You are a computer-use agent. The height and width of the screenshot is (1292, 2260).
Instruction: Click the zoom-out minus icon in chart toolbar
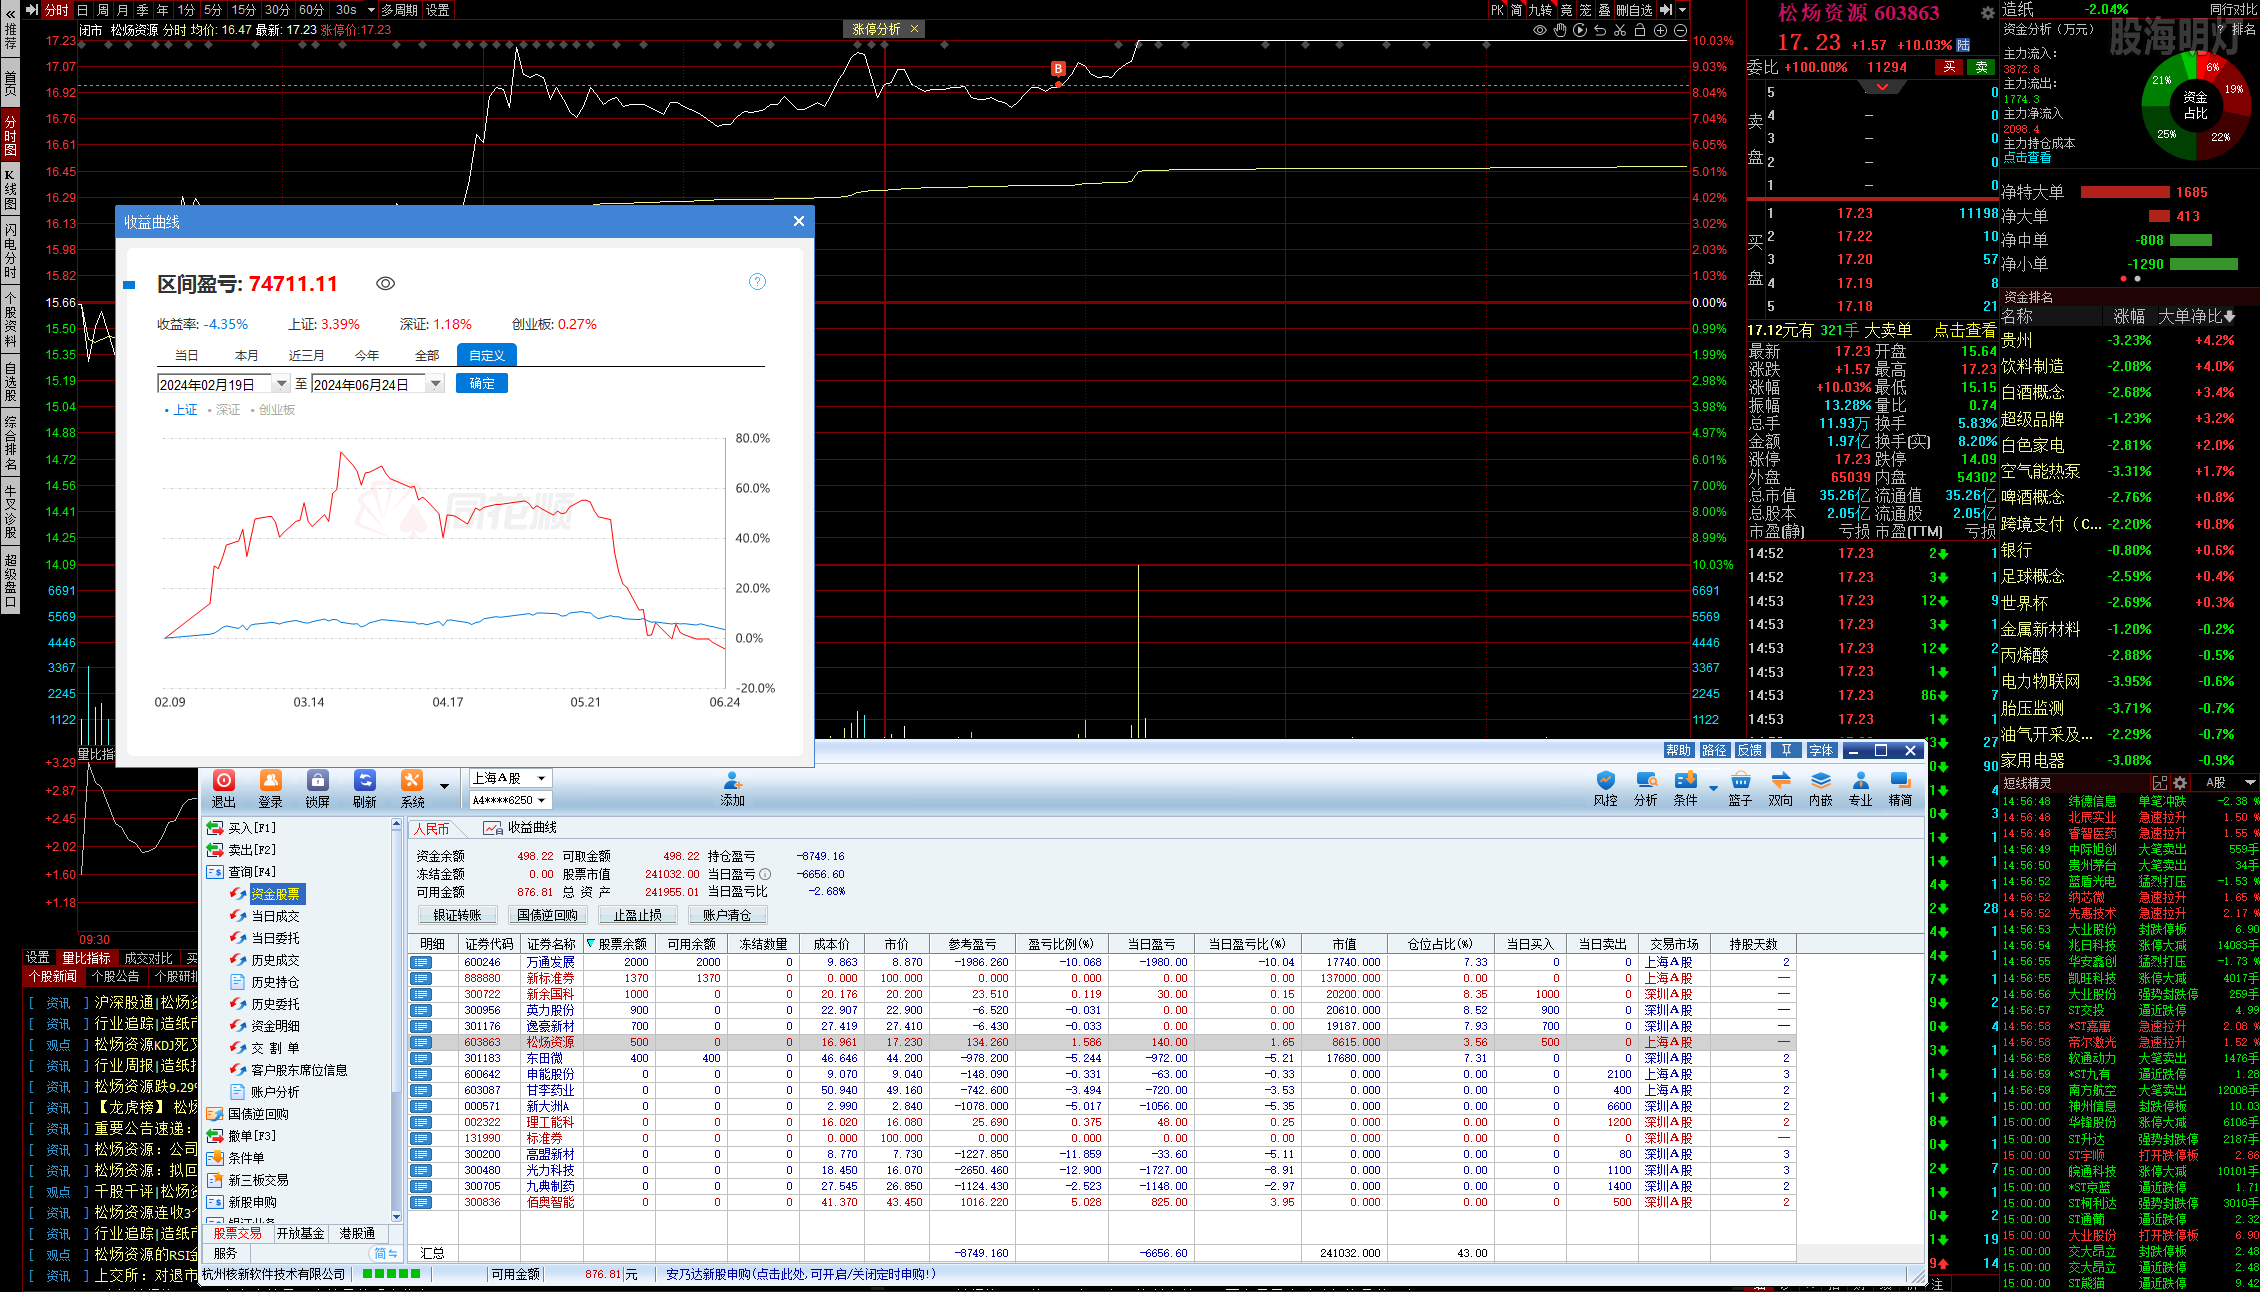coord(1681,30)
